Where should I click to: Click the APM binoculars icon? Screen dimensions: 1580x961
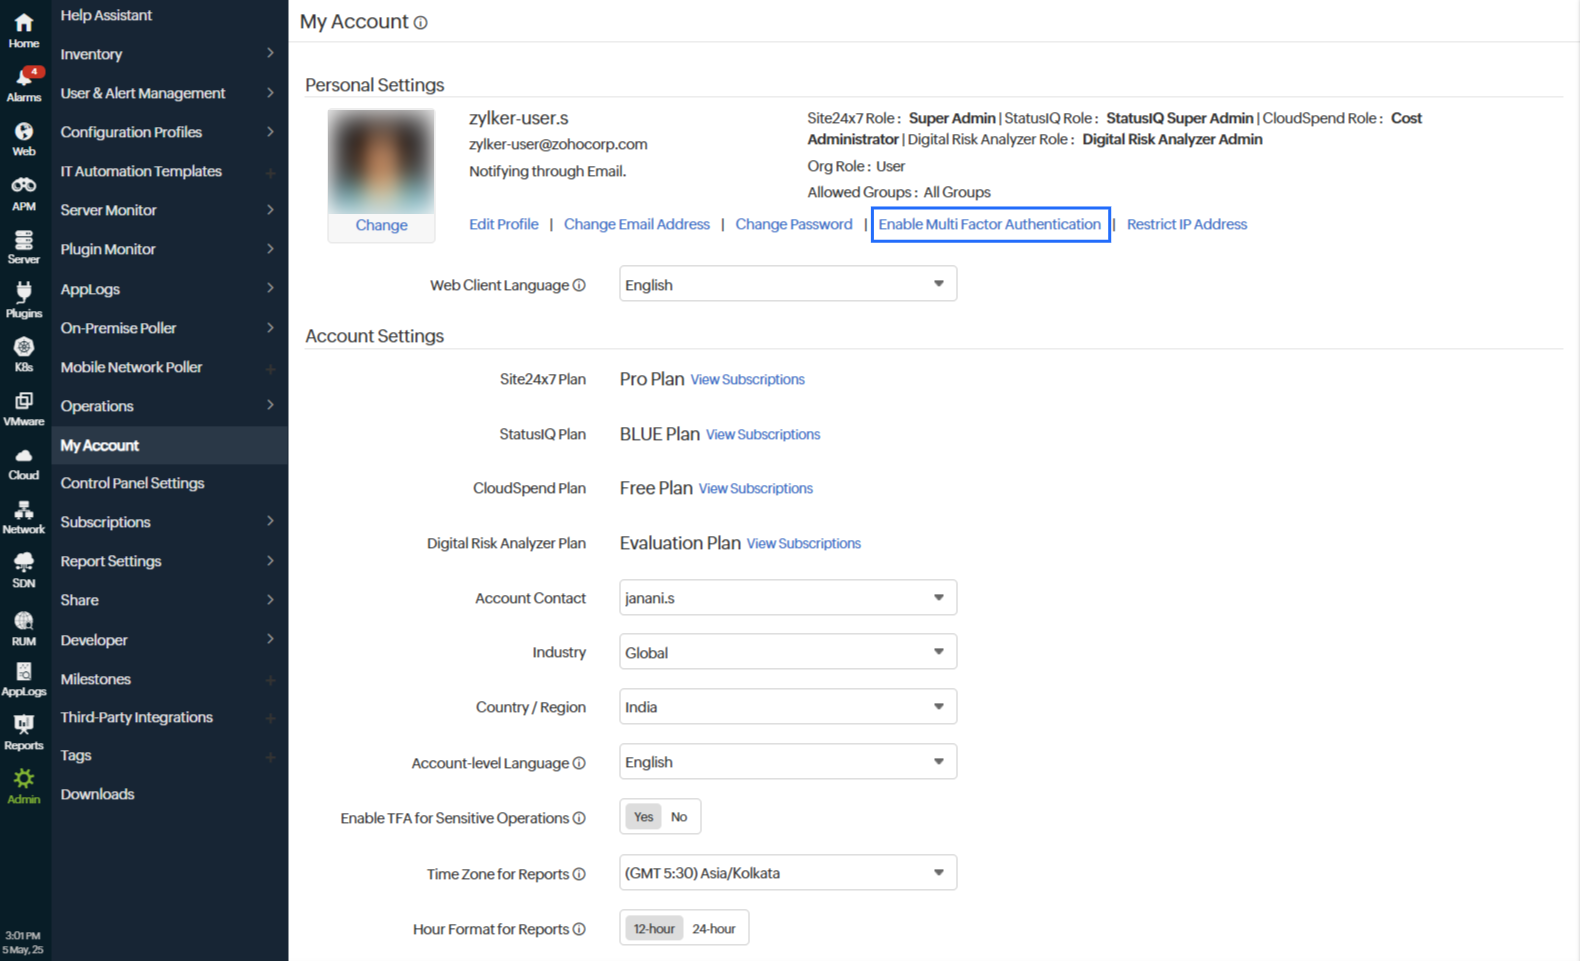coord(24,193)
